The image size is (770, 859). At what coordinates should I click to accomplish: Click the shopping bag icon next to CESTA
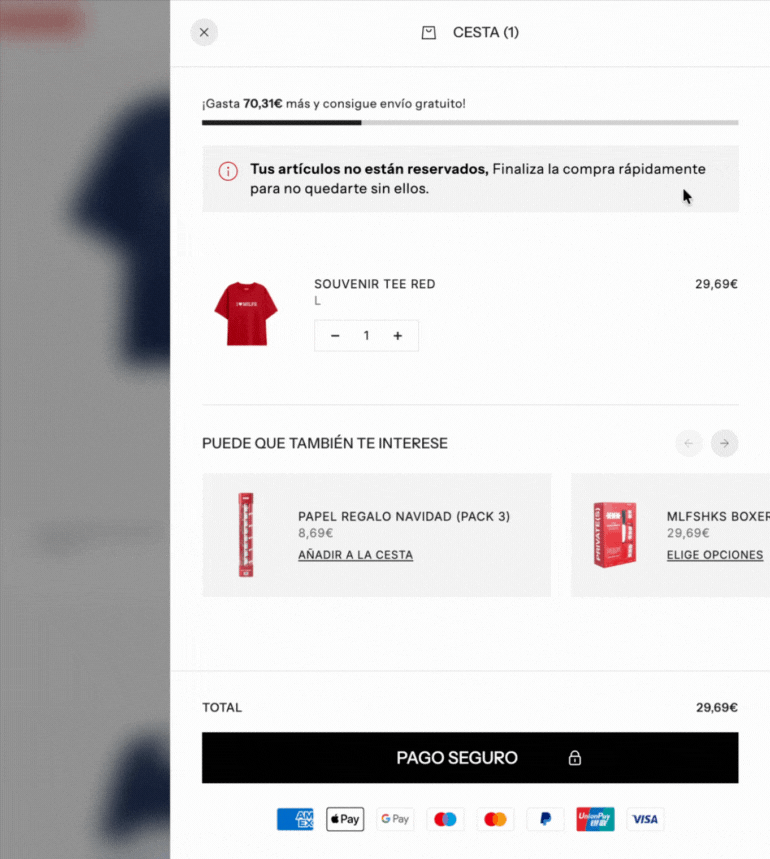(429, 33)
